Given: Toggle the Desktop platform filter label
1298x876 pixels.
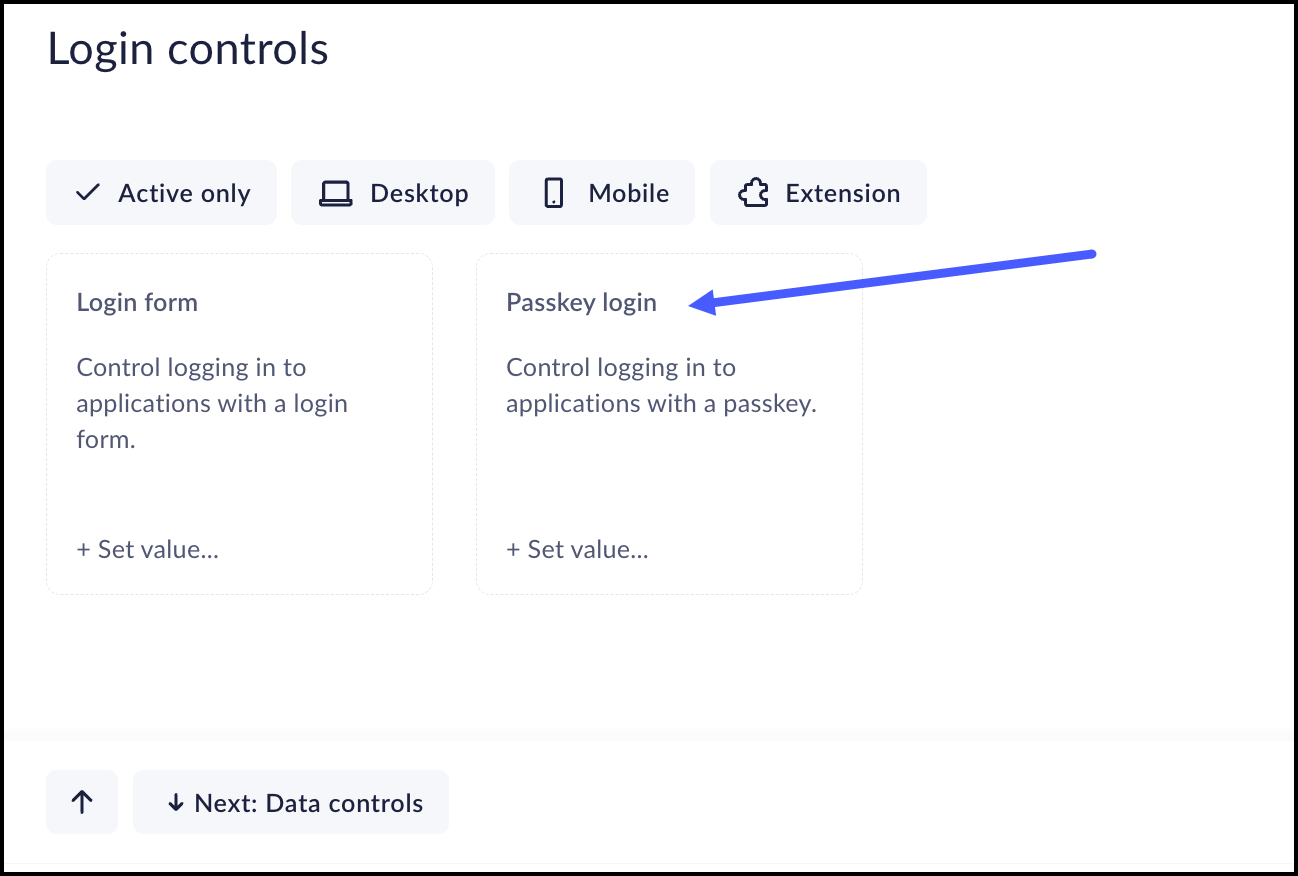Looking at the screenshot, I should (x=419, y=193).
